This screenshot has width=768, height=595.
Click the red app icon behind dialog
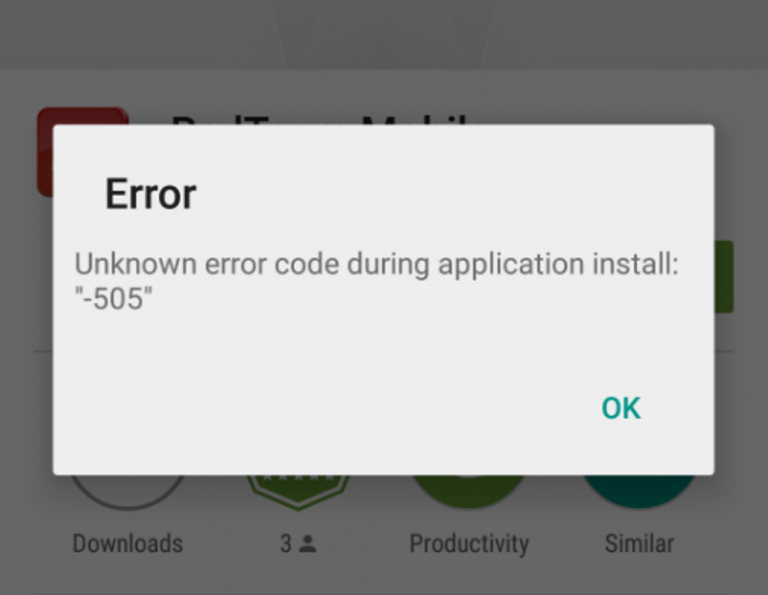(x=45, y=152)
